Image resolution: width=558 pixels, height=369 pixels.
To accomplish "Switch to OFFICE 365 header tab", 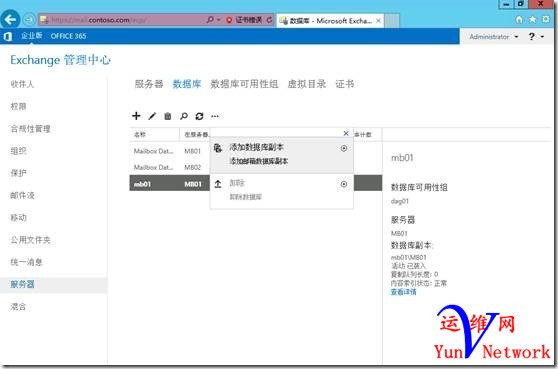I will (68, 36).
